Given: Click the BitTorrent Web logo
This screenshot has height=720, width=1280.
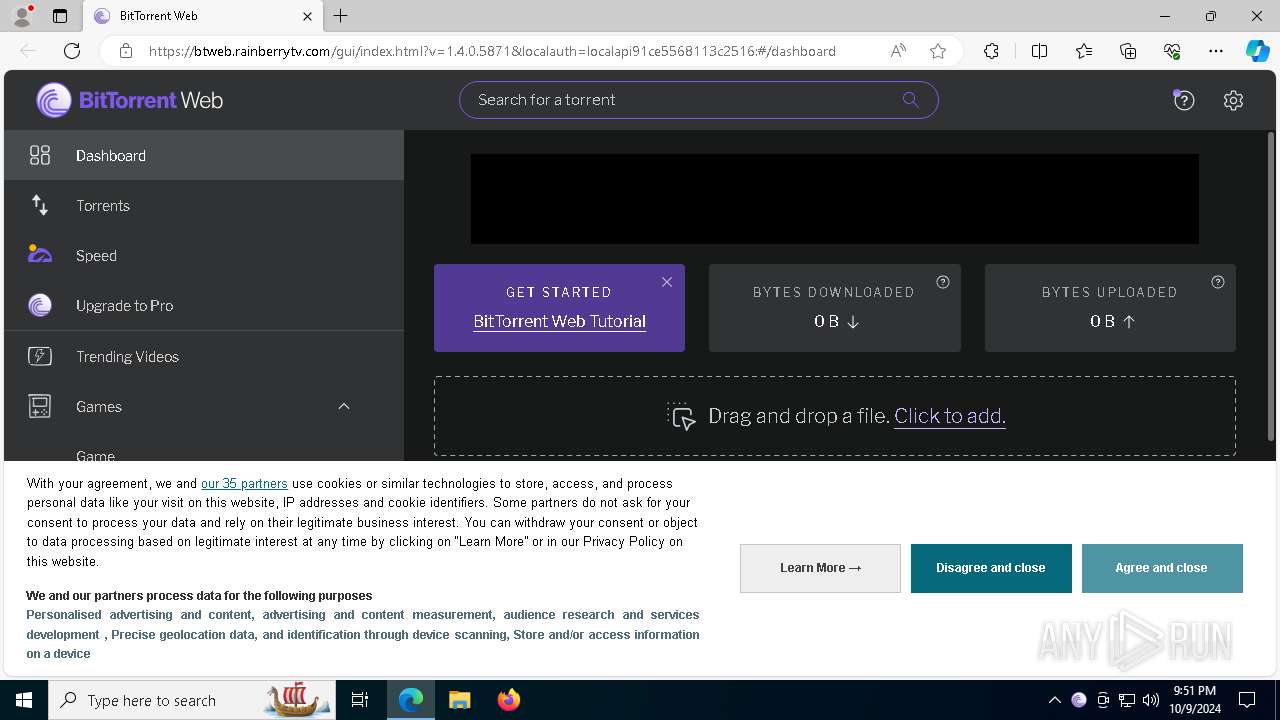Looking at the screenshot, I should (130, 100).
